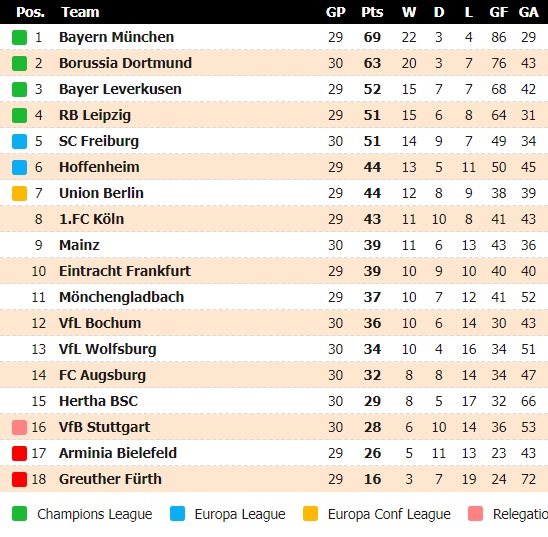548x537 pixels.
Task: Click the blue marker next to SC Freiburg
Action: coord(19,141)
